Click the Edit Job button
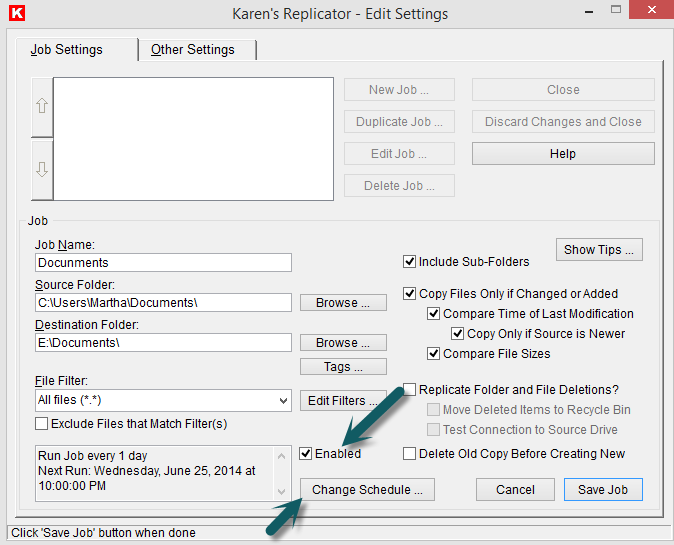This screenshot has width=674, height=545. tap(399, 154)
